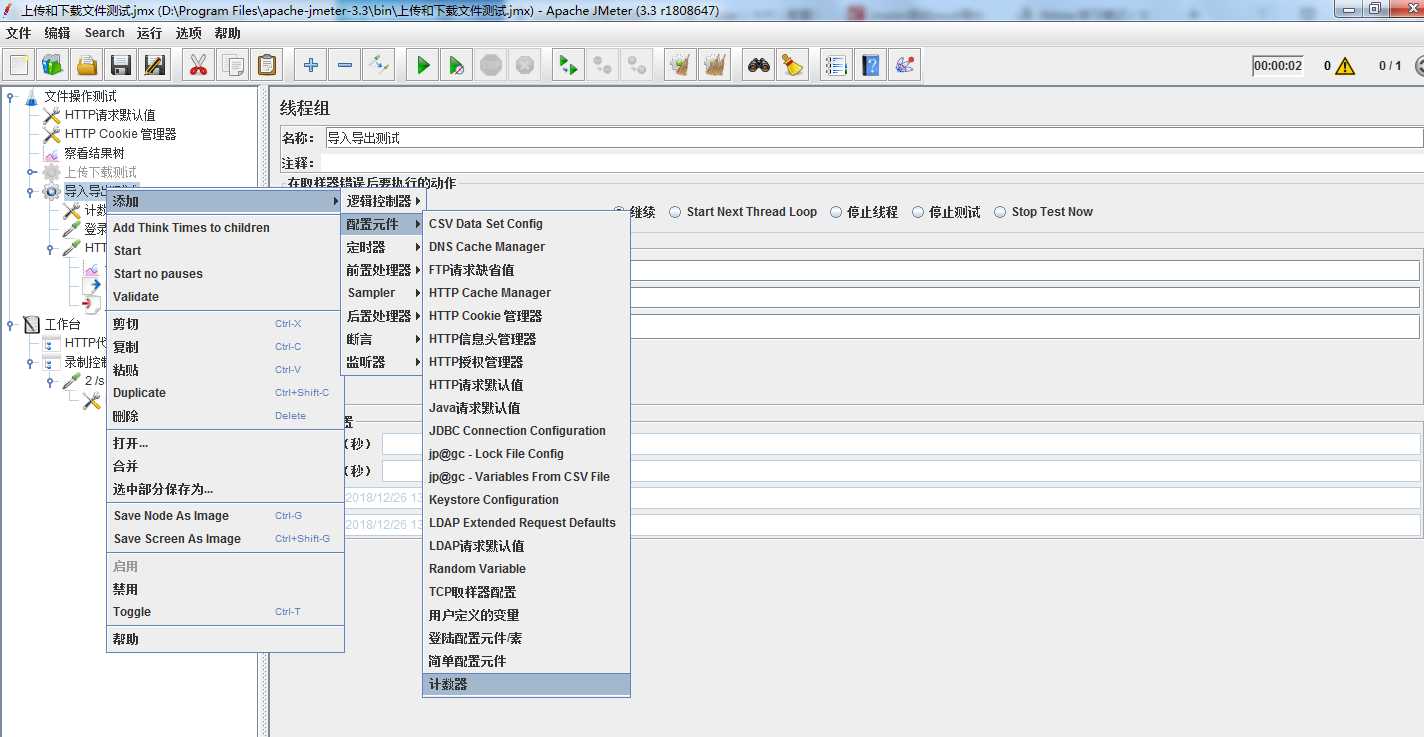Click the Paste clipboard toolbar icon

point(267,65)
